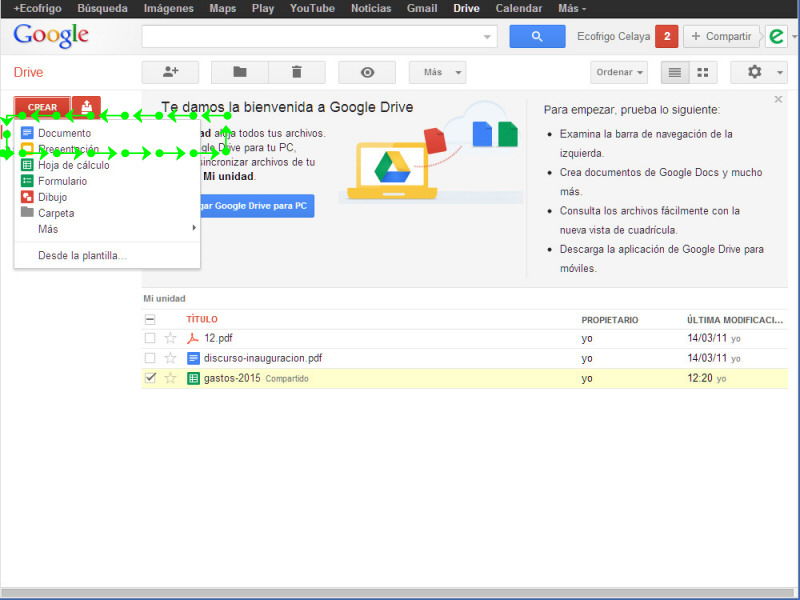The height and width of the screenshot is (600, 800).
Task: Star the 12.pdf file
Action: pyautogui.click(x=170, y=338)
